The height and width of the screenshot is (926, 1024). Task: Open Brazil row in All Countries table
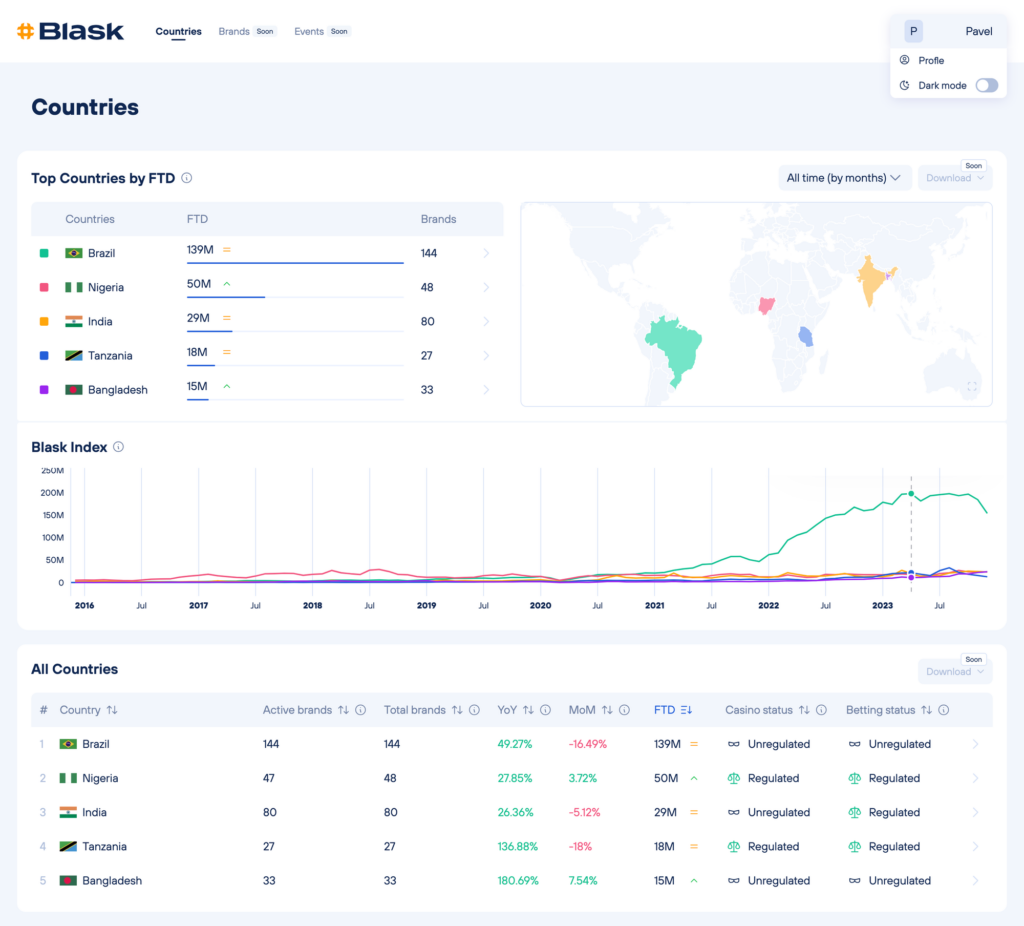pyautogui.click(x=512, y=744)
